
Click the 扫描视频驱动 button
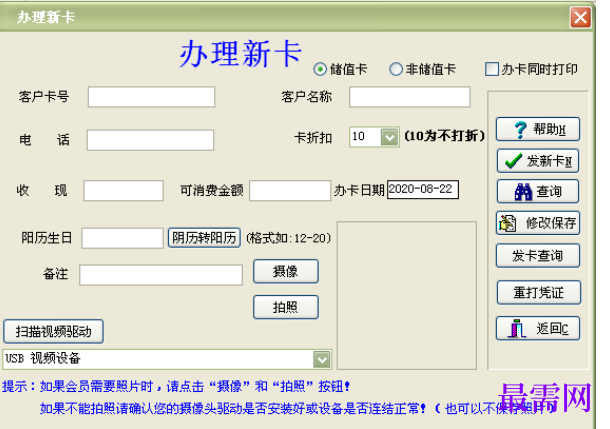tap(53, 331)
